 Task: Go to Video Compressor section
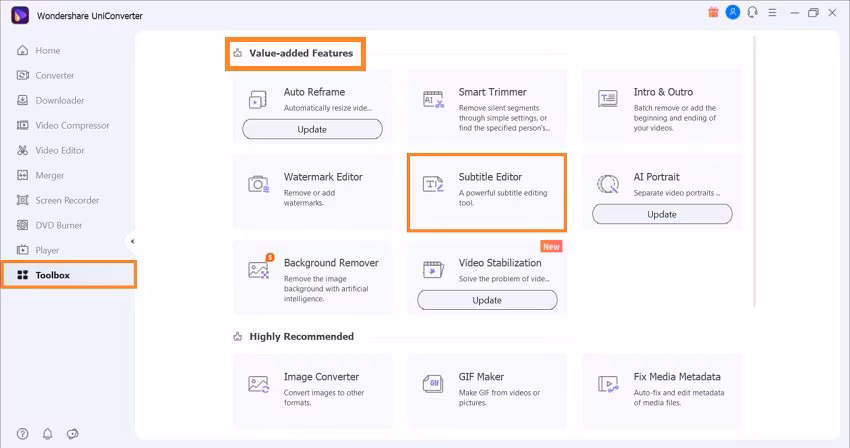point(72,125)
